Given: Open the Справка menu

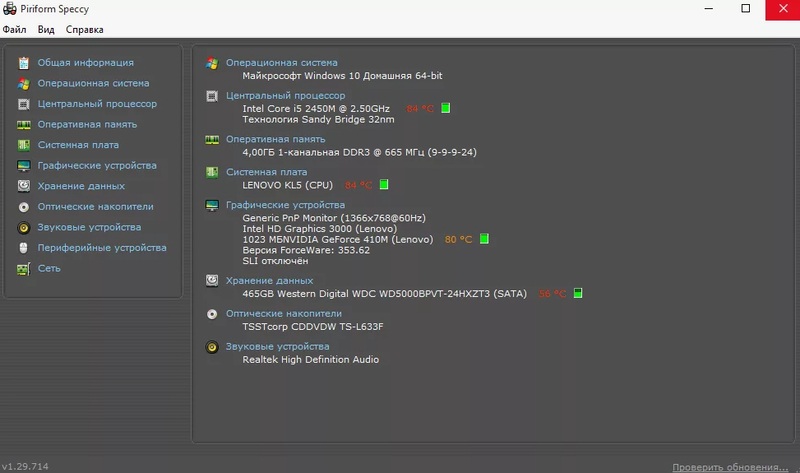Looking at the screenshot, I should tap(85, 29).
